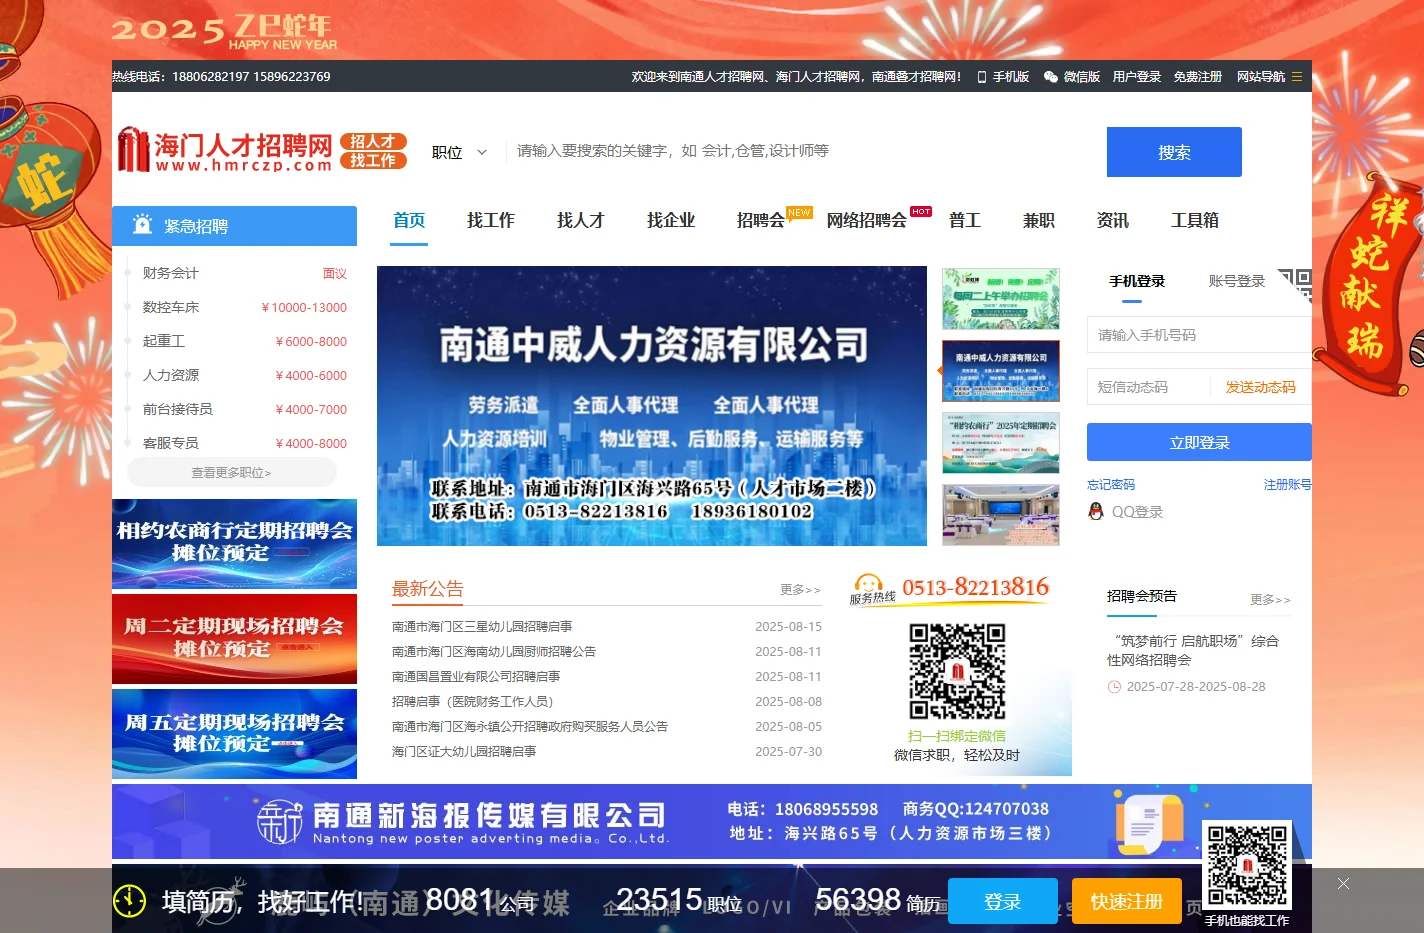The width and height of the screenshot is (1424, 933).
Task: Click the 立即登录 button
Action: 1199,442
